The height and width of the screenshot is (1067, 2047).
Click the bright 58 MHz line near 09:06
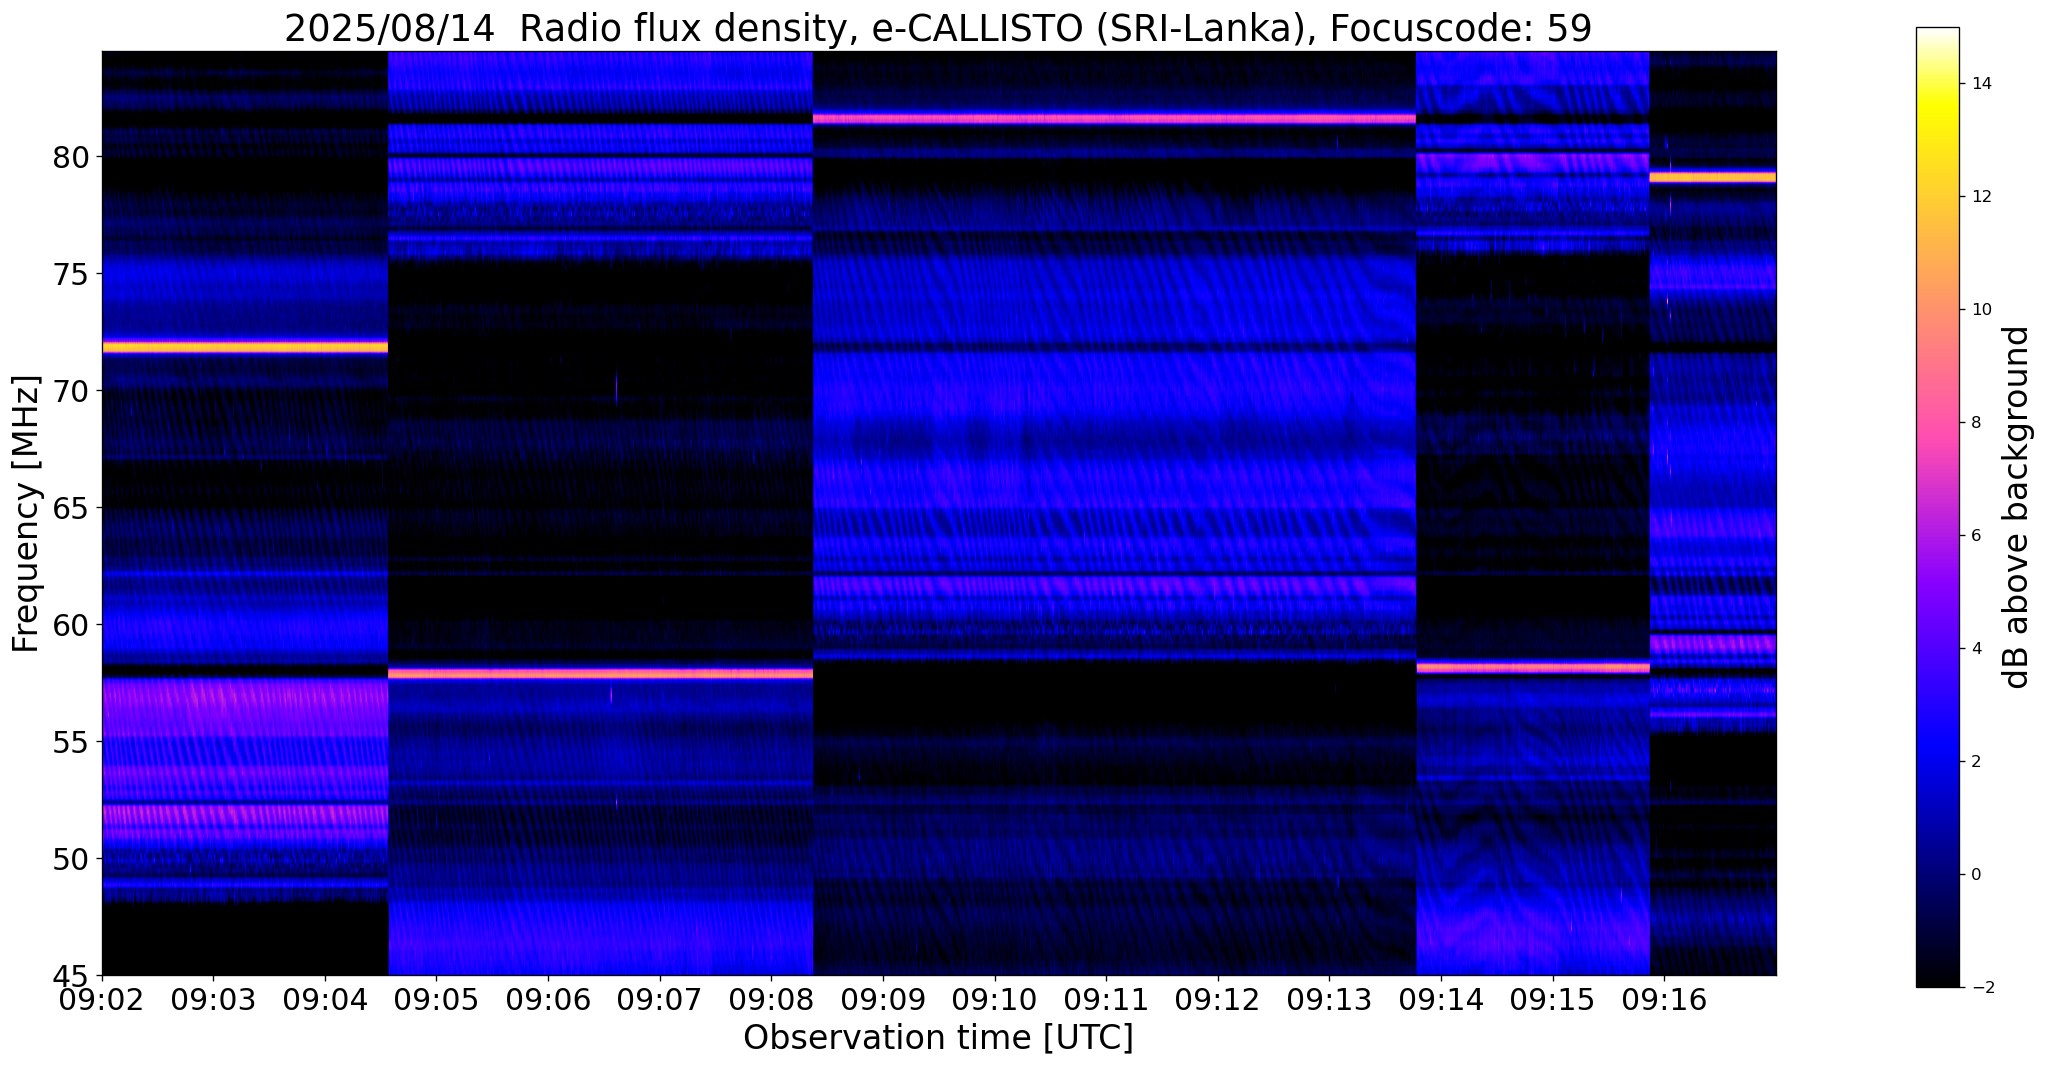(x=600, y=674)
